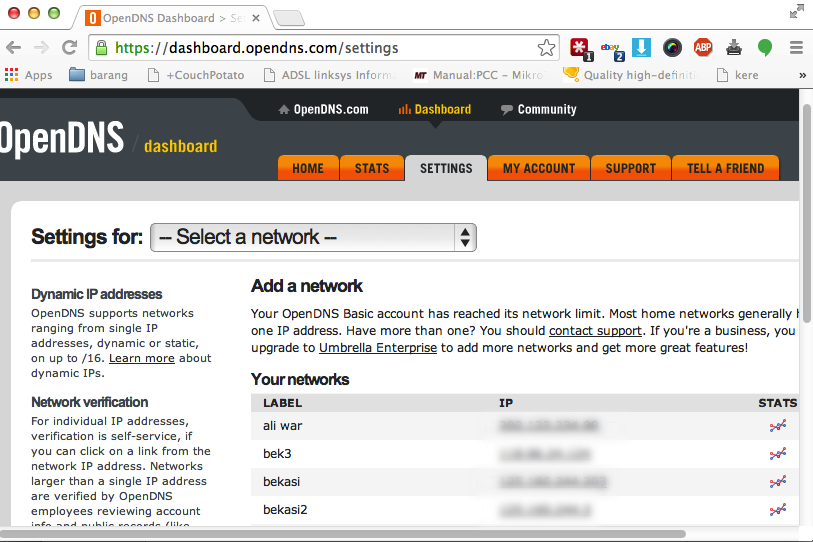Go to the MY ACCOUNT tab
813x542 pixels.
pos(538,168)
